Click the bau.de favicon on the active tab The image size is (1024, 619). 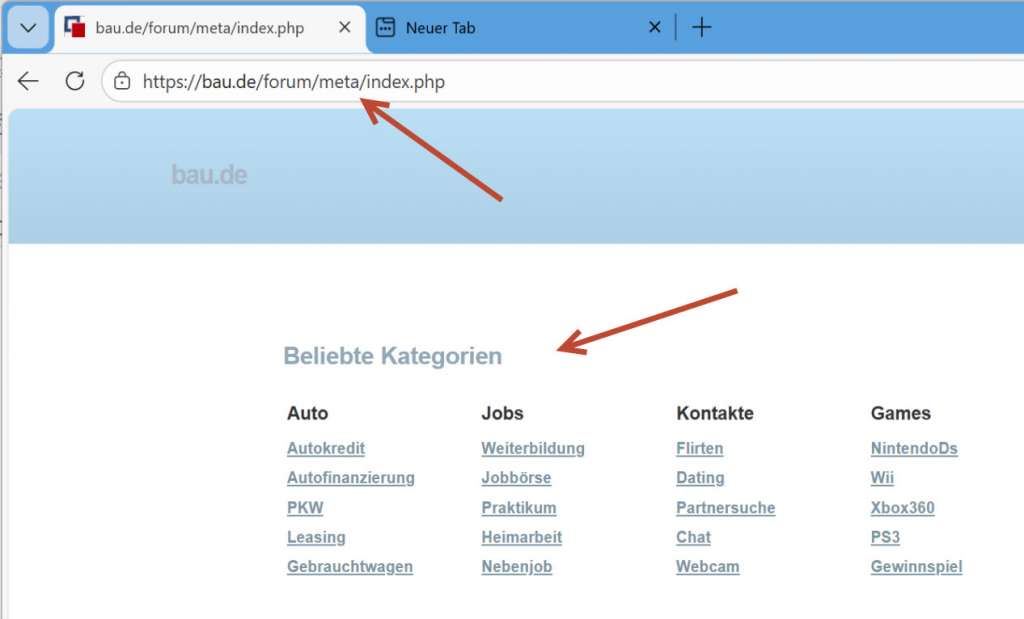click(75, 28)
